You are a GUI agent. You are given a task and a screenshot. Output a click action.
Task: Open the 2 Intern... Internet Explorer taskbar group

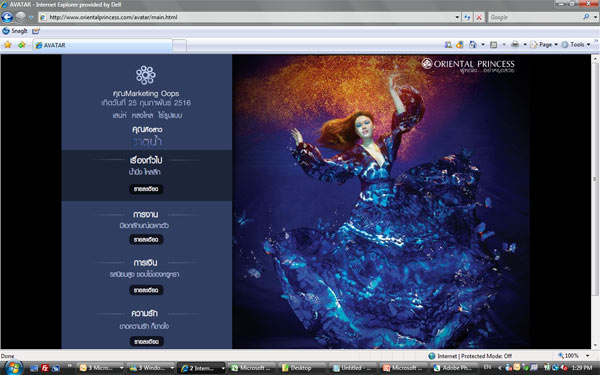pos(202,368)
